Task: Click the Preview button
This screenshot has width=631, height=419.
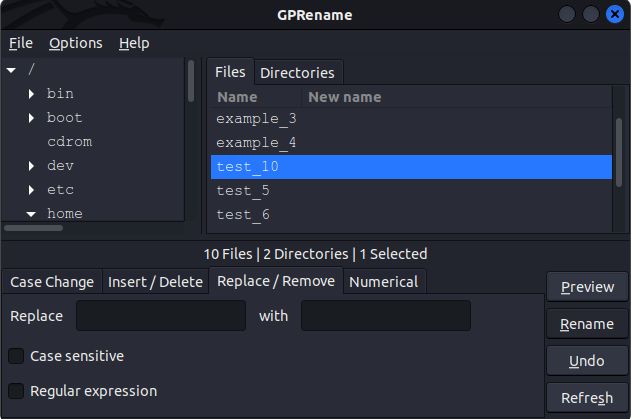Action: pos(587,287)
